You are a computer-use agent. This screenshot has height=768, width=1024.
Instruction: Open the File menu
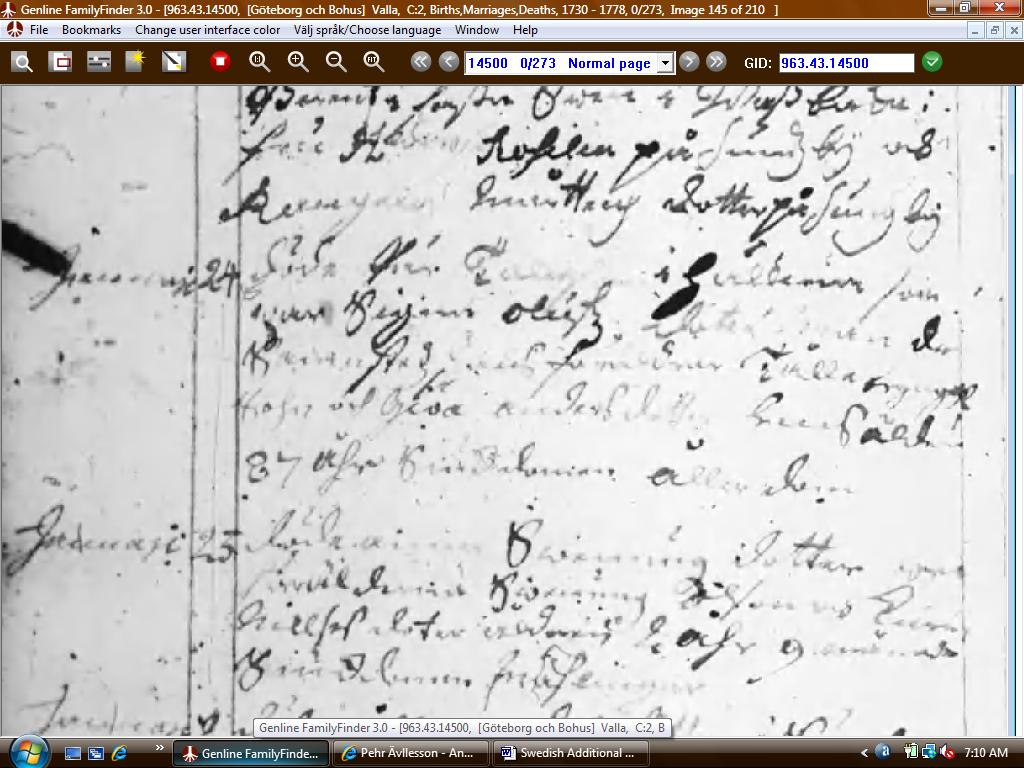39,30
